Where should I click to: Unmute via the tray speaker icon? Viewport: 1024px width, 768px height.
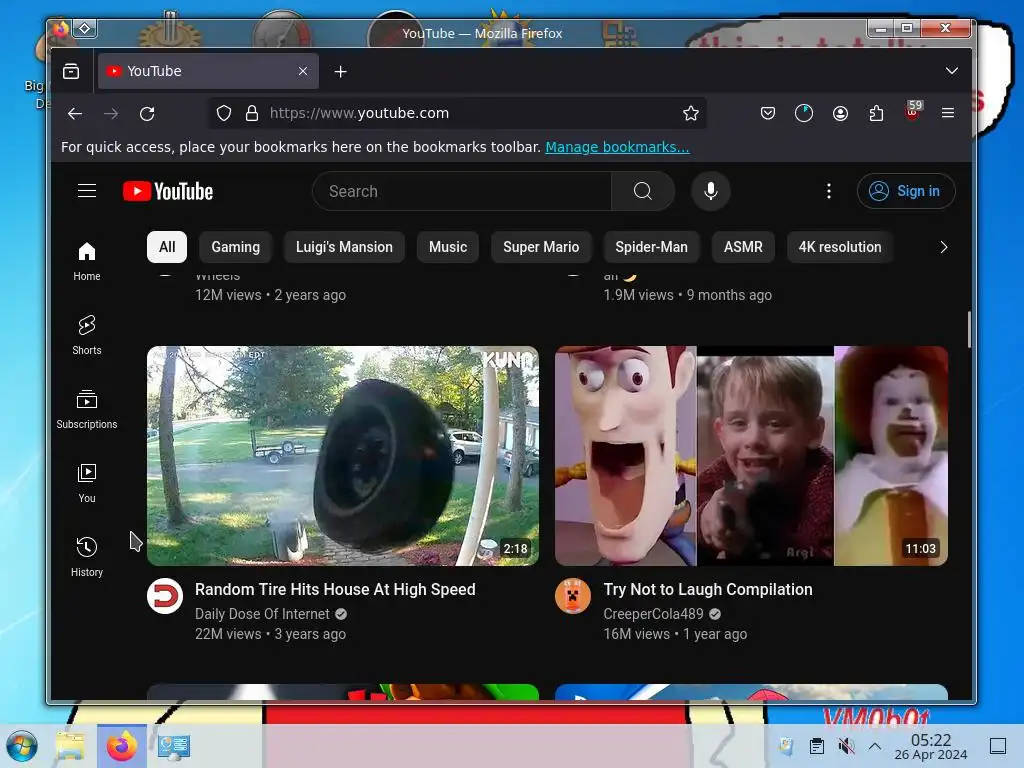(846, 746)
